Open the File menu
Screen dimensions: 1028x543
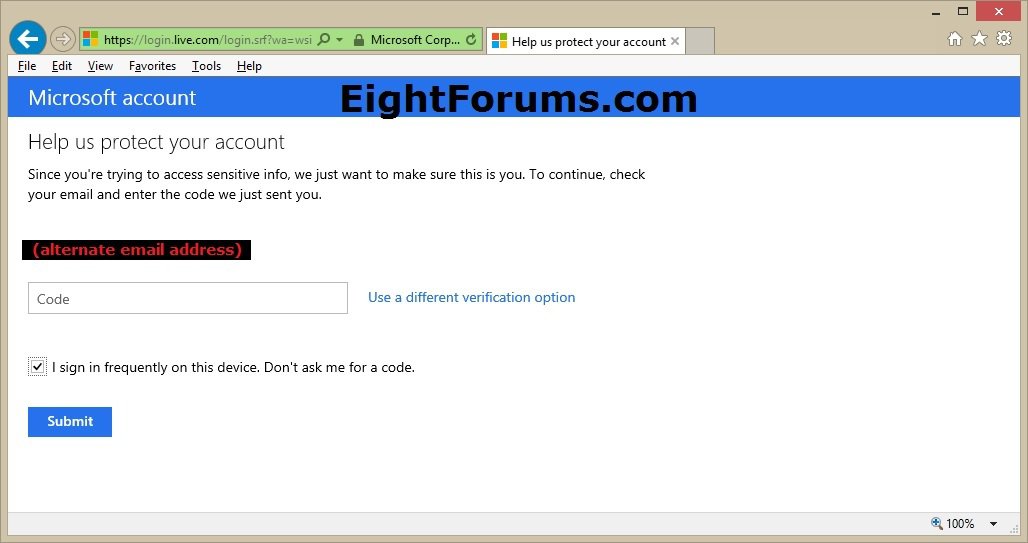coord(27,66)
